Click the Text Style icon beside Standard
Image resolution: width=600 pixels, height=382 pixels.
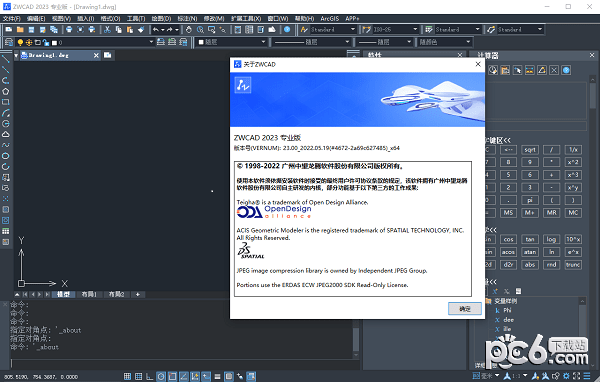point(304,29)
